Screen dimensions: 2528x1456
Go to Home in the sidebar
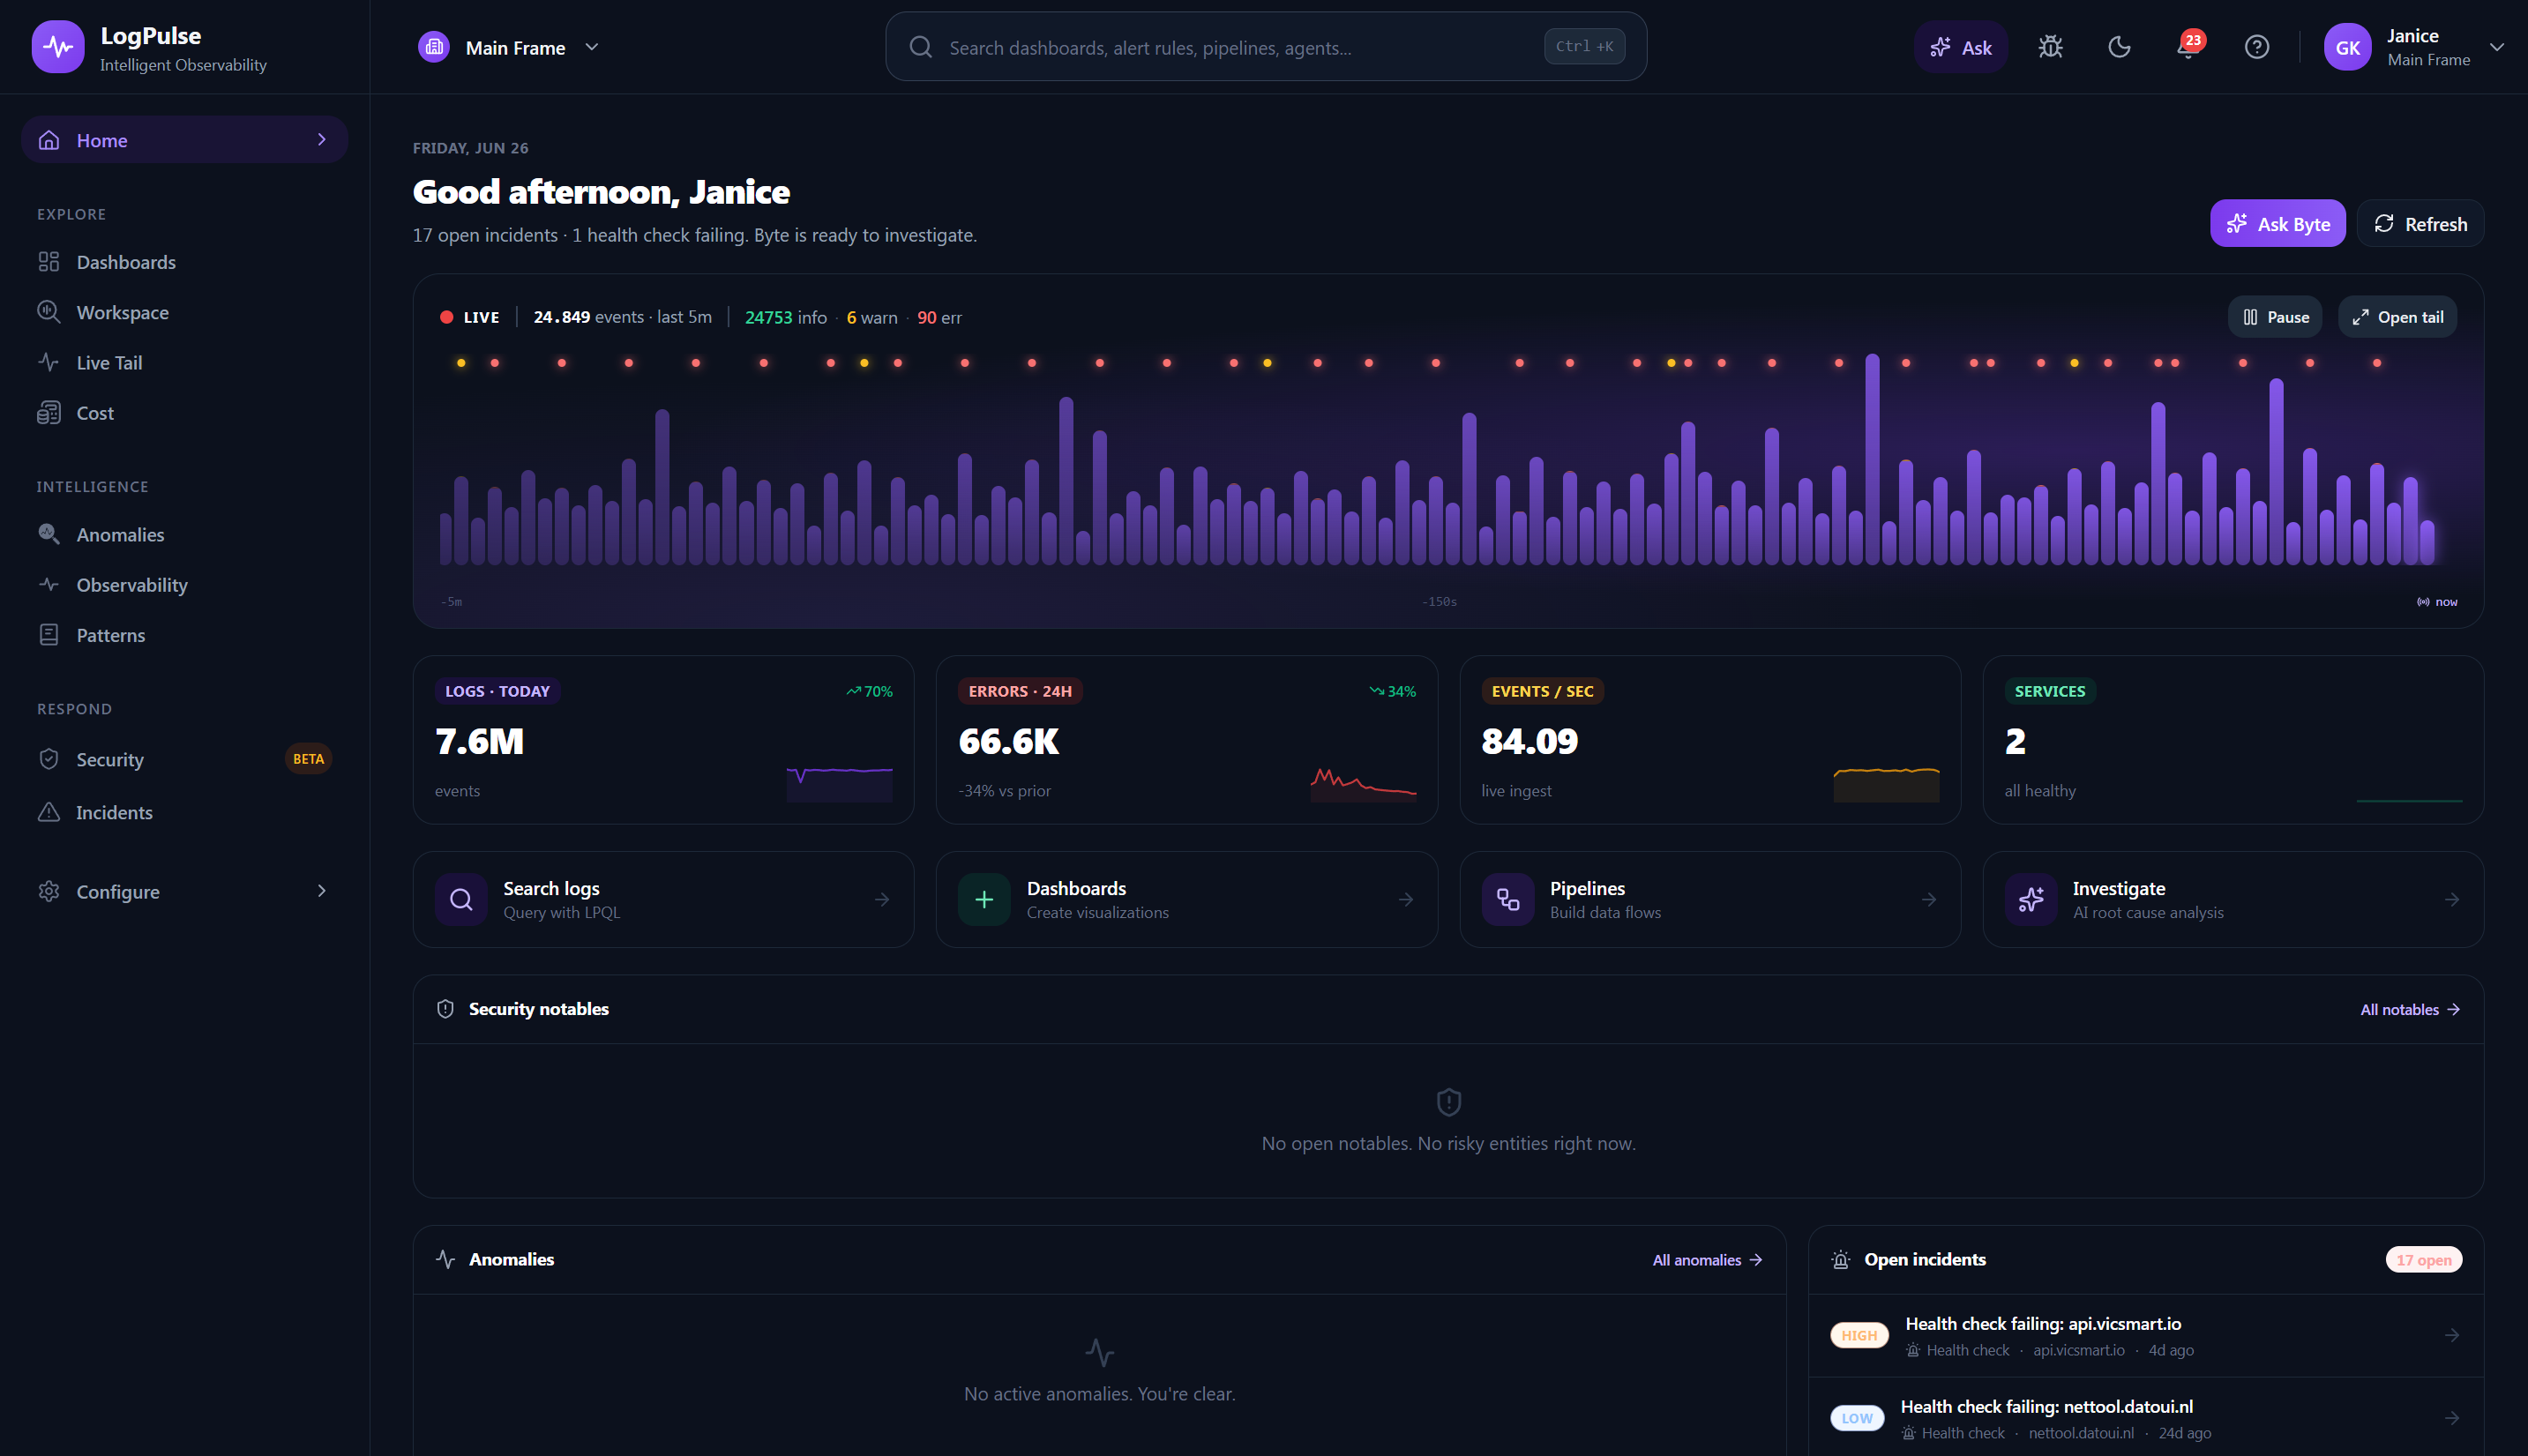click(184, 140)
